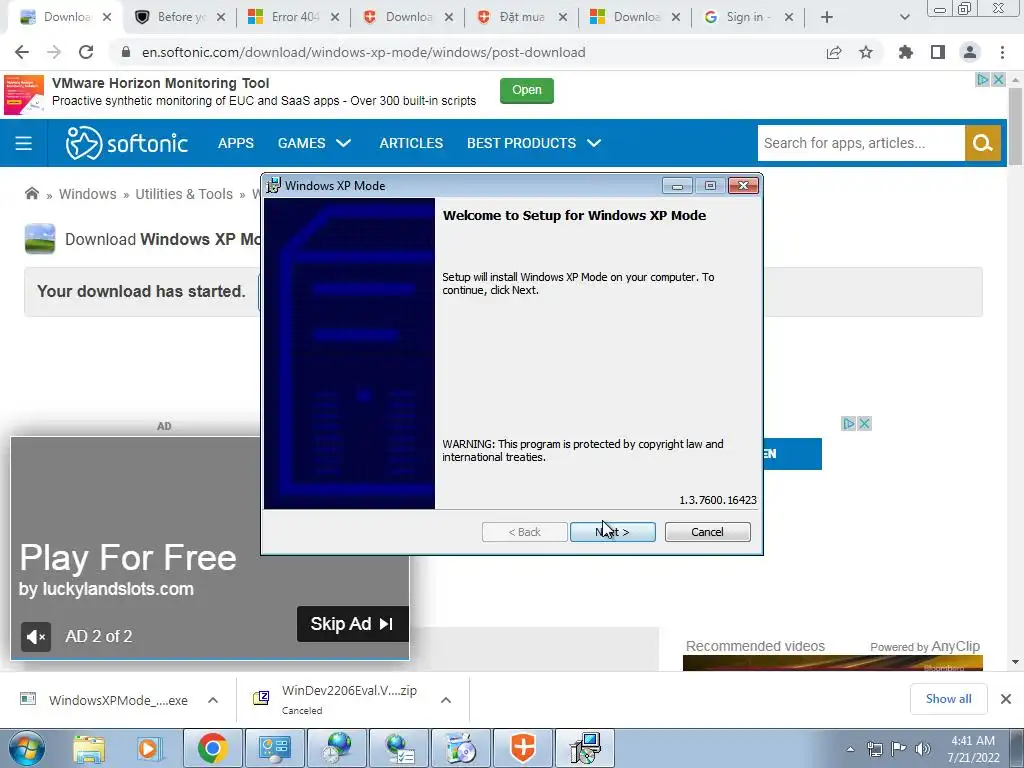This screenshot has height=768, width=1024.
Task: Show all downloads
Action: (948, 699)
